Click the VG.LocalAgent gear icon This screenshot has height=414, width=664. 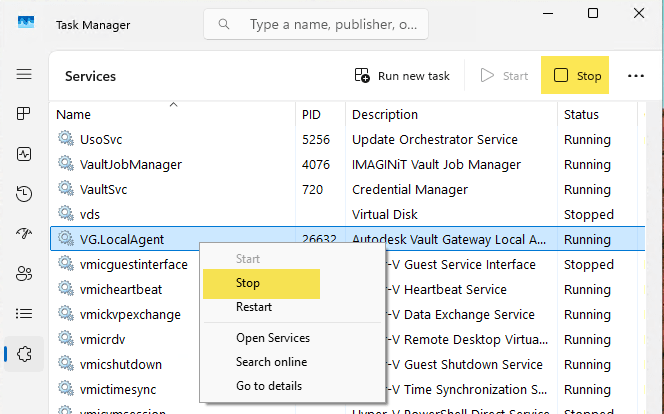click(66, 238)
